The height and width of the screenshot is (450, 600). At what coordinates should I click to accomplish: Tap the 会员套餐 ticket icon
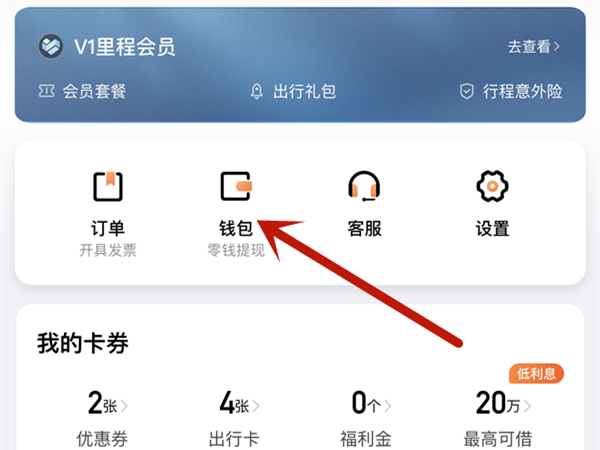[46, 91]
